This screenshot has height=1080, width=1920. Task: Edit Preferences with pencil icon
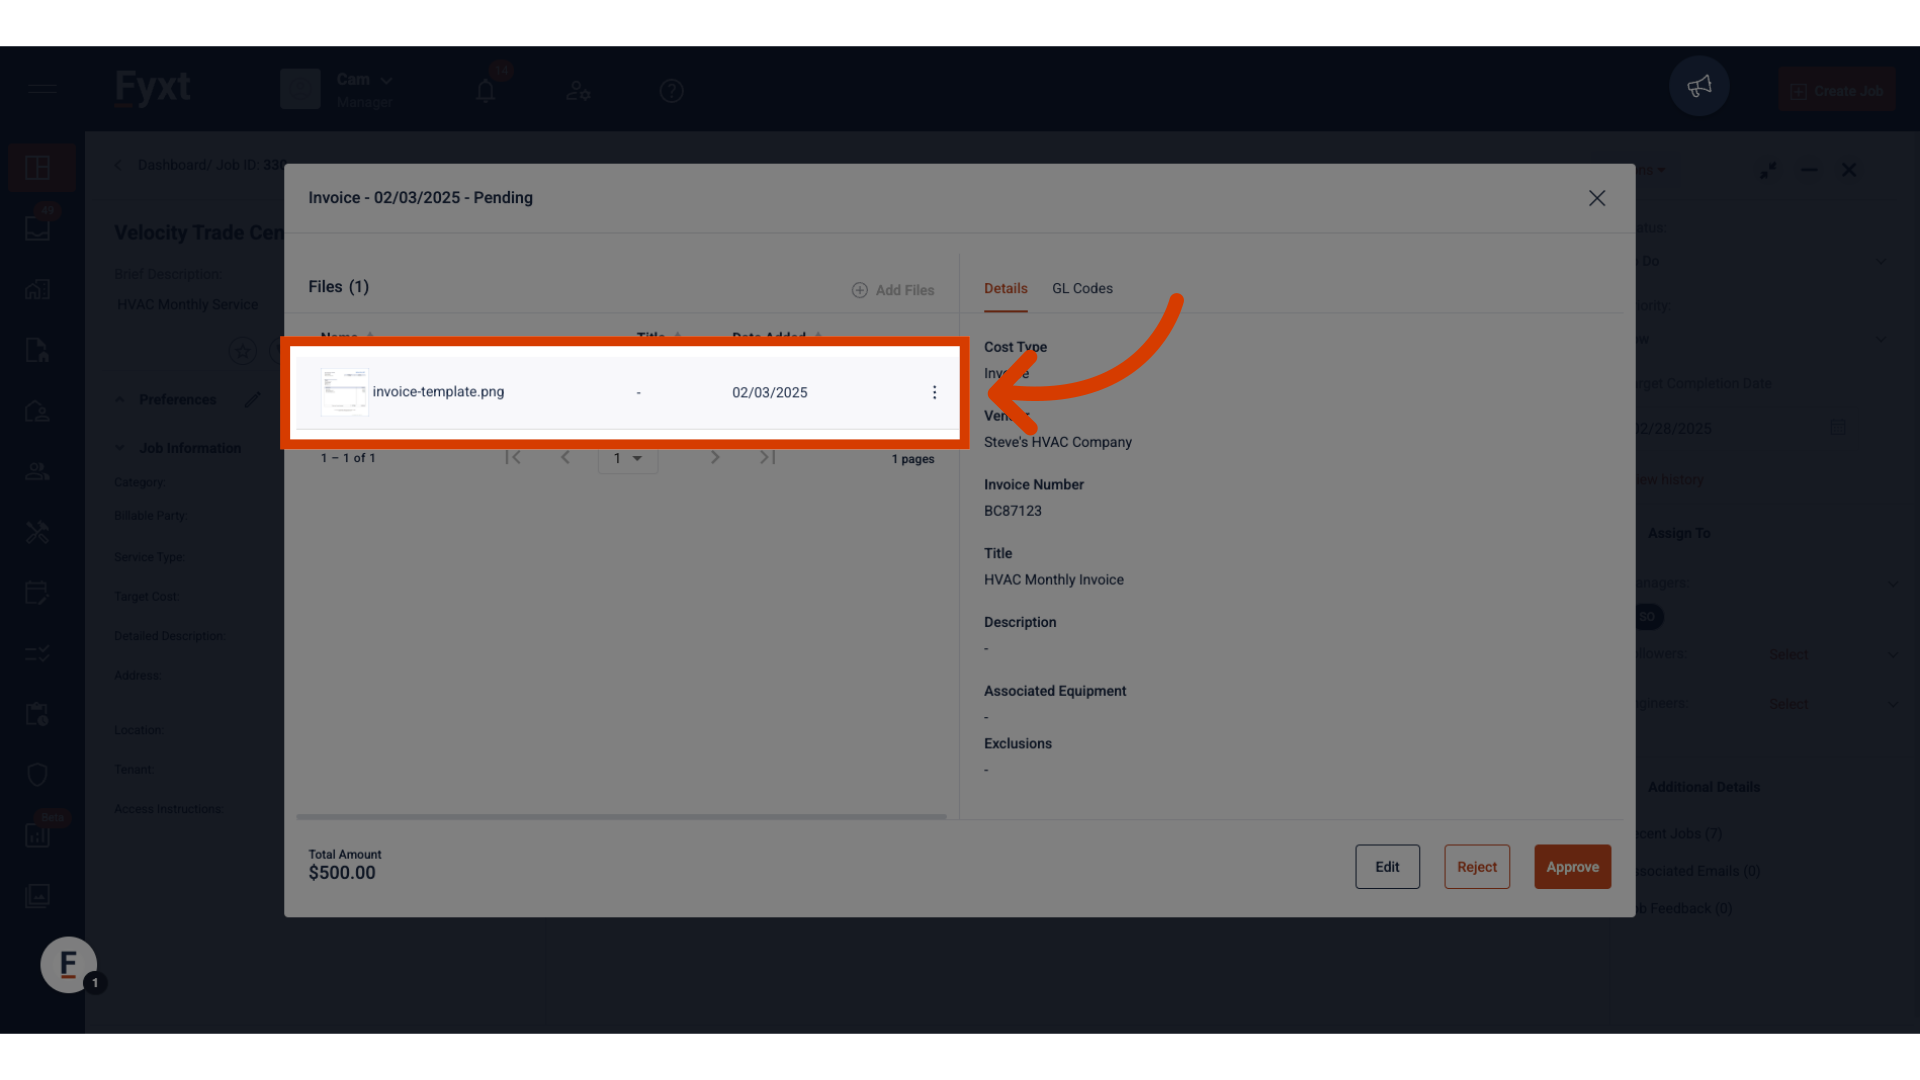[x=252, y=400]
